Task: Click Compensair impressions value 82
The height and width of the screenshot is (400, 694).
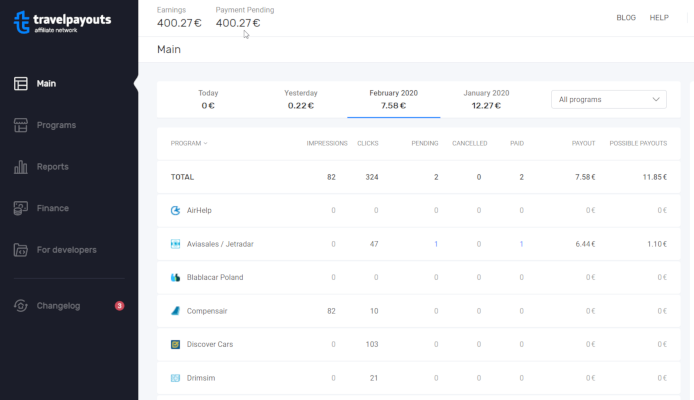Action: (331, 311)
